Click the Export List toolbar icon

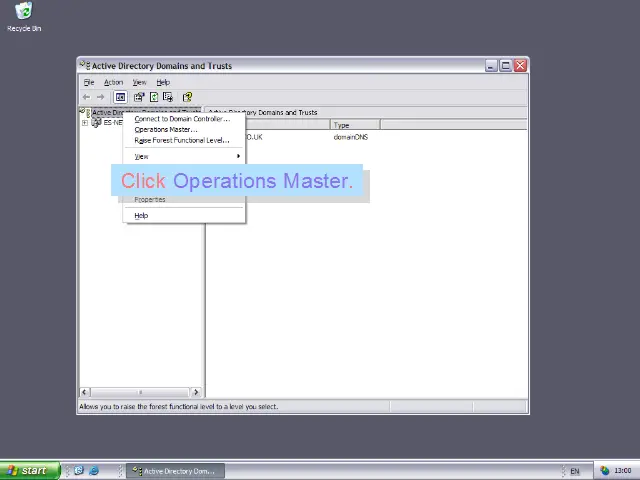coord(168,97)
